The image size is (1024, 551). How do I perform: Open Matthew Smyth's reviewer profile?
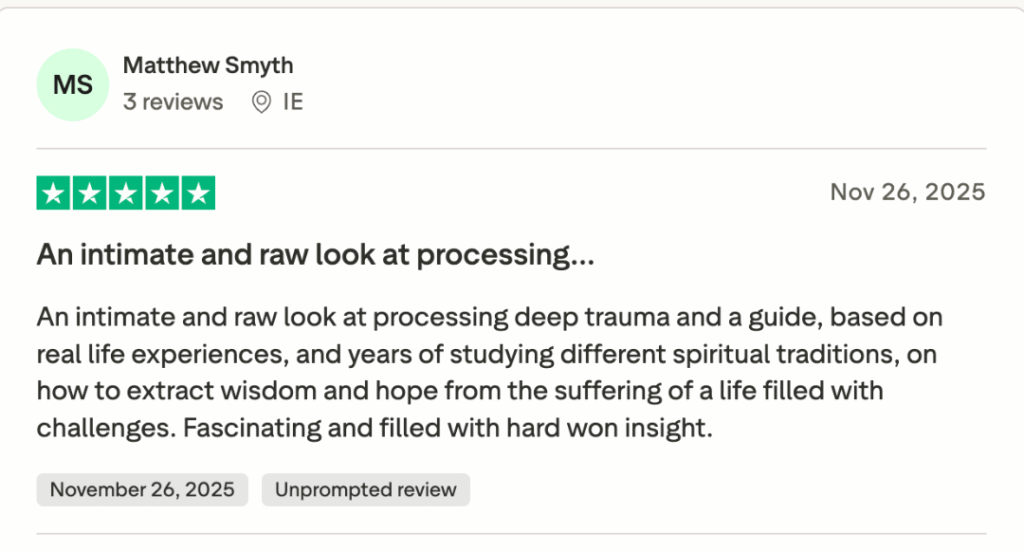208,66
